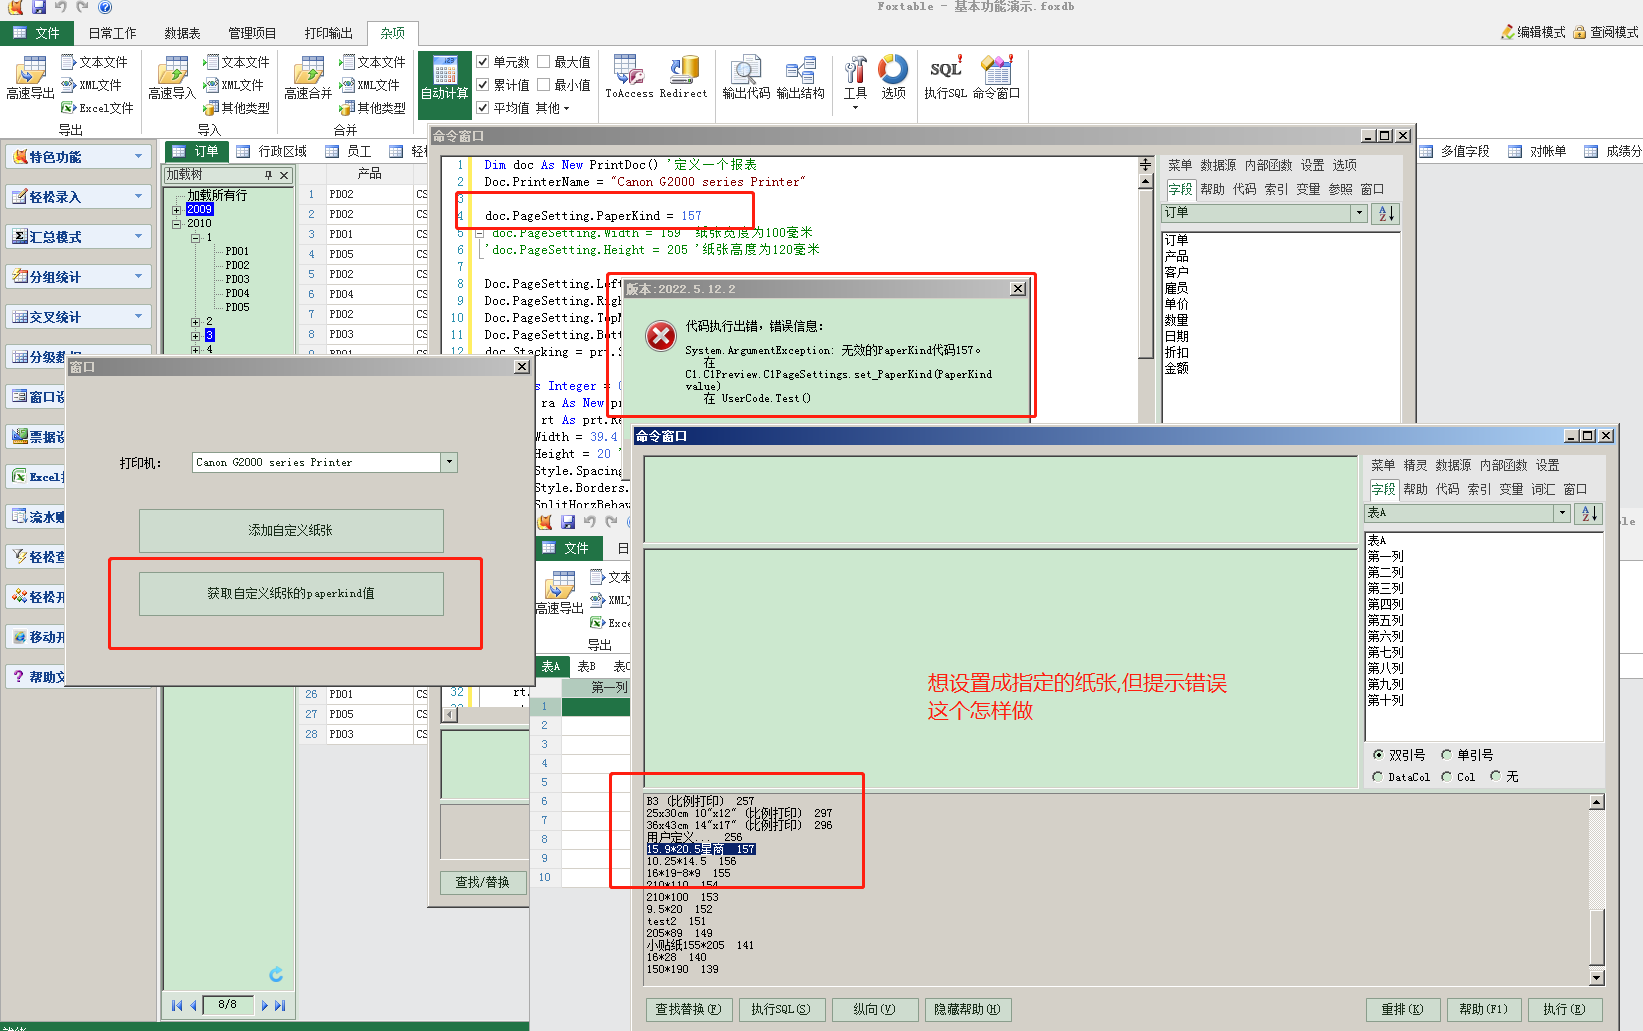Toggle the 累计值 checkbox

pyautogui.click(x=483, y=85)
